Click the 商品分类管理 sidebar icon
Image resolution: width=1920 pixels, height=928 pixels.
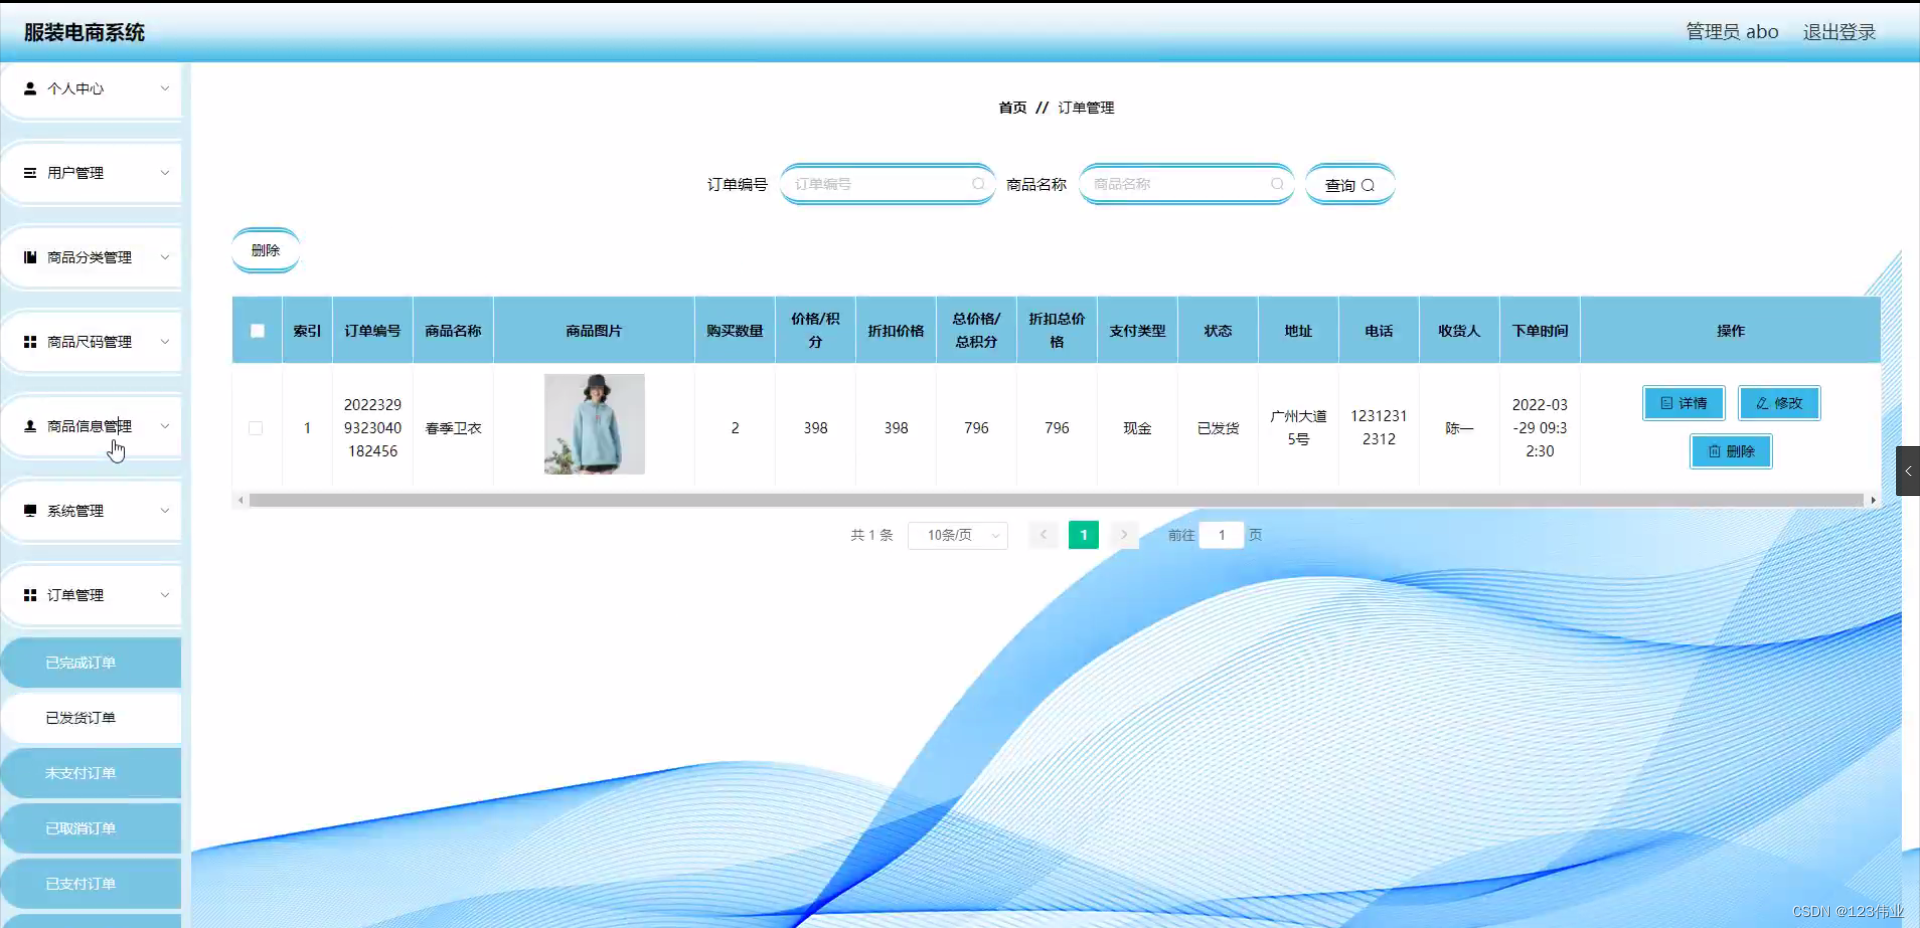tap(29, 257)
